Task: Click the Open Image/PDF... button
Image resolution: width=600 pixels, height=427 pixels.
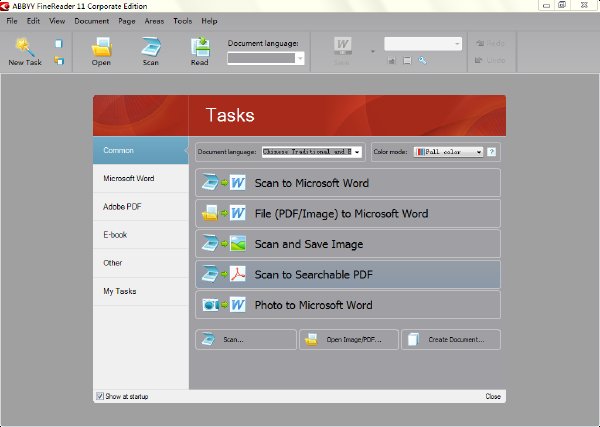Action: click(349, 339)
